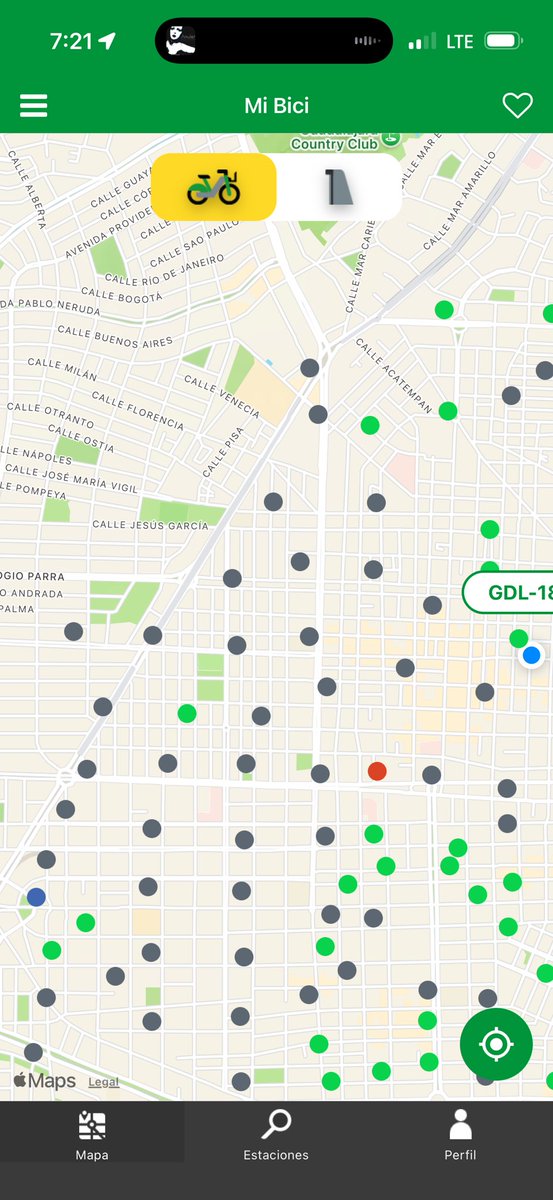Open the hamburger menu
The image size is (553, 1200).
[34, 106]
